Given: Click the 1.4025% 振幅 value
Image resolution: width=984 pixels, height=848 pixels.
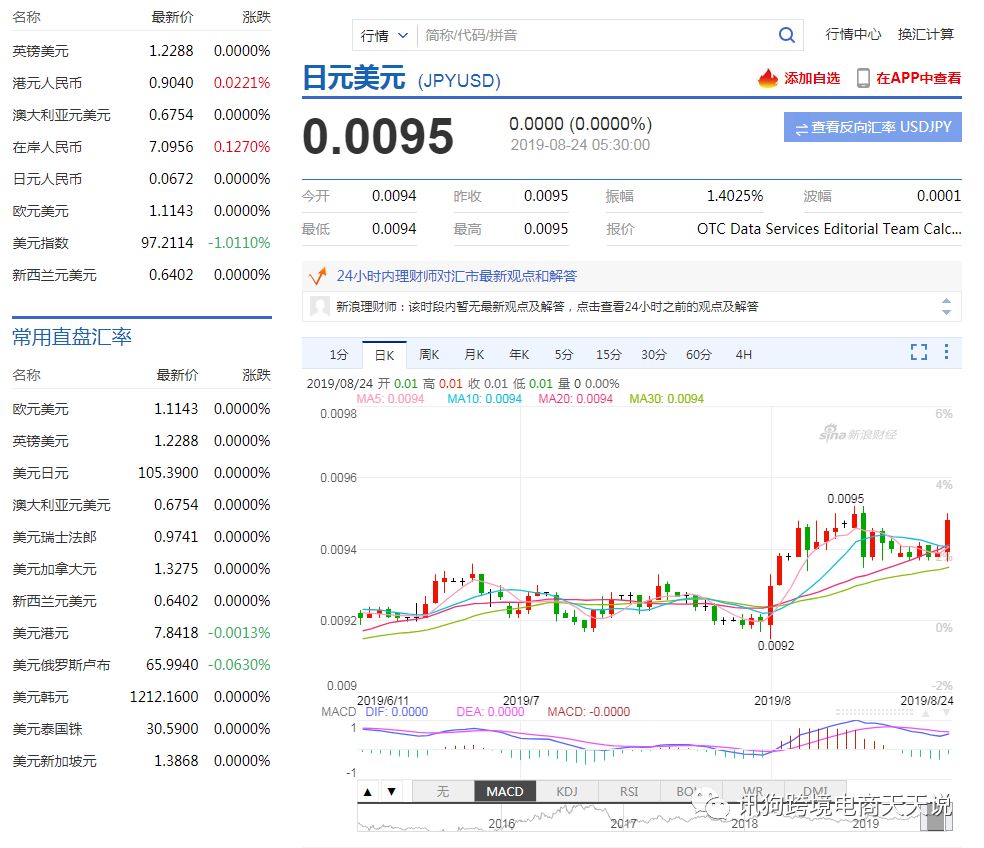Looking at the screenshot, I should pos(735,196).
